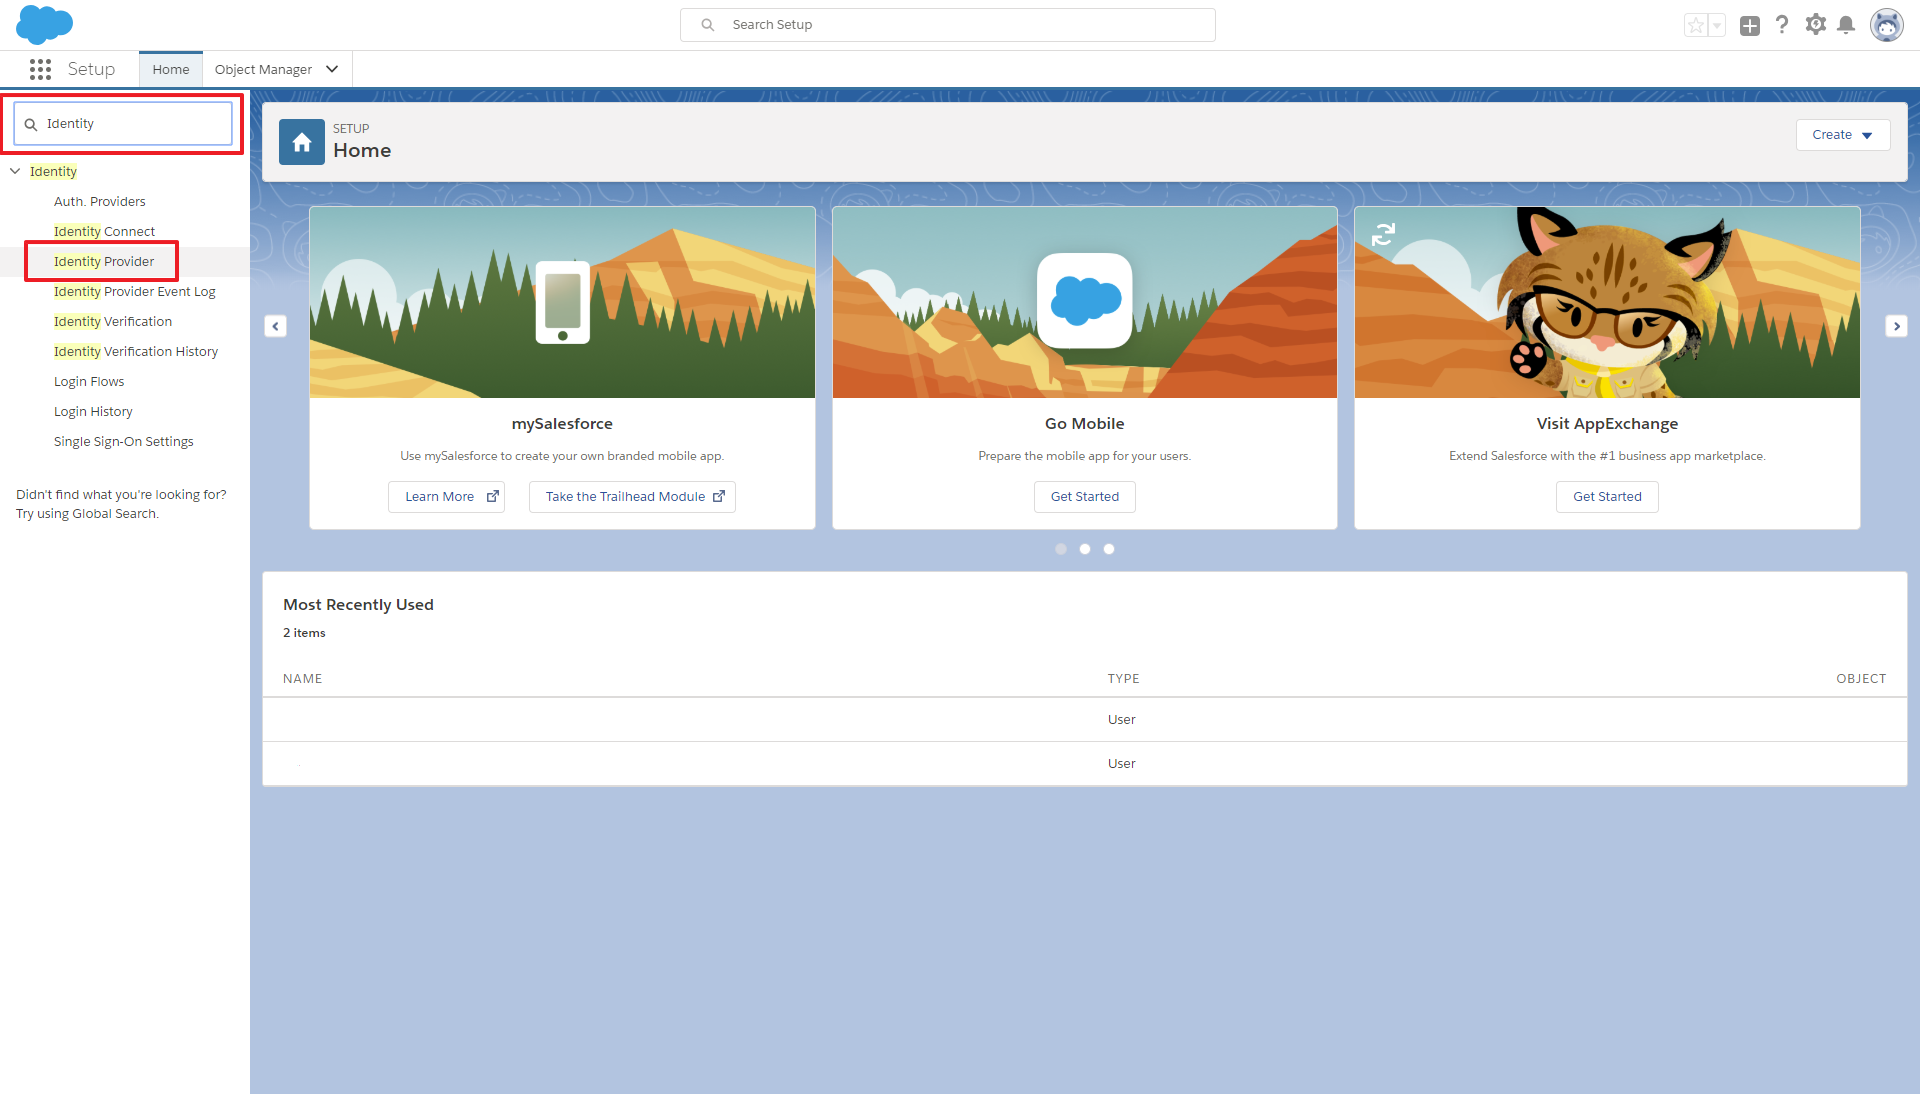Click the NAME column header

point(303,679)
